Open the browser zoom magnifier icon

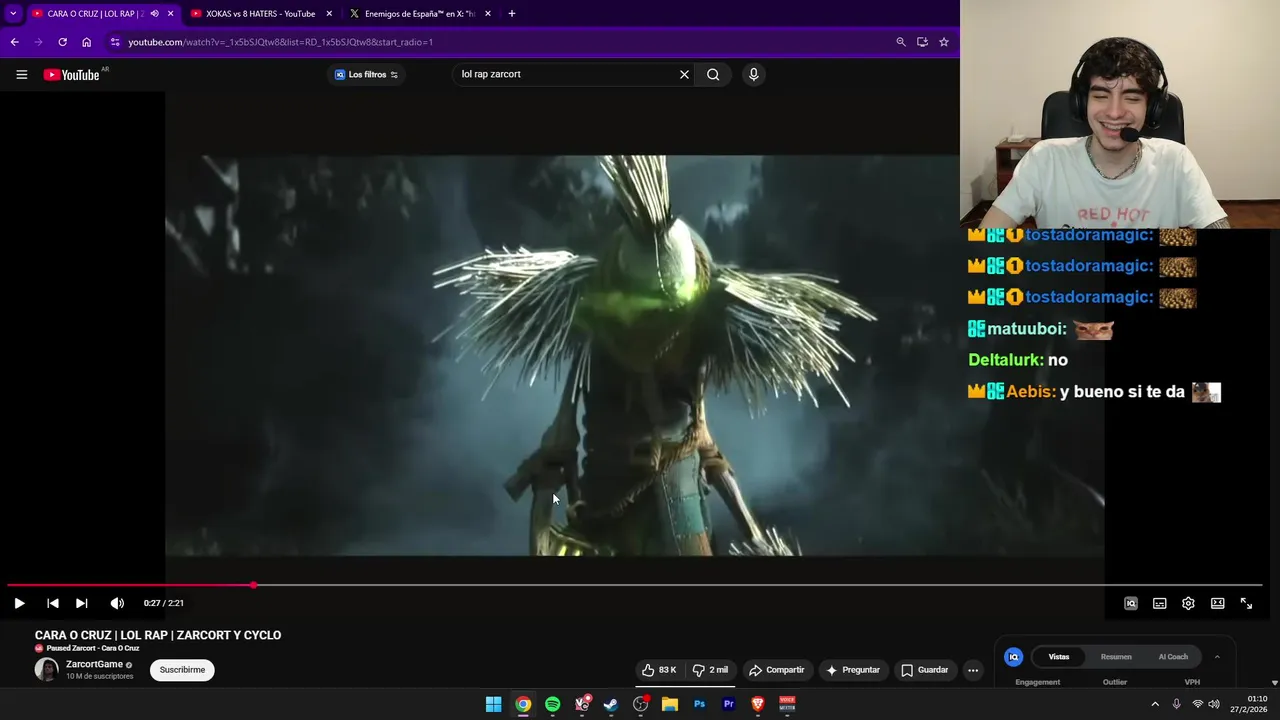click(x=901, y=42)
